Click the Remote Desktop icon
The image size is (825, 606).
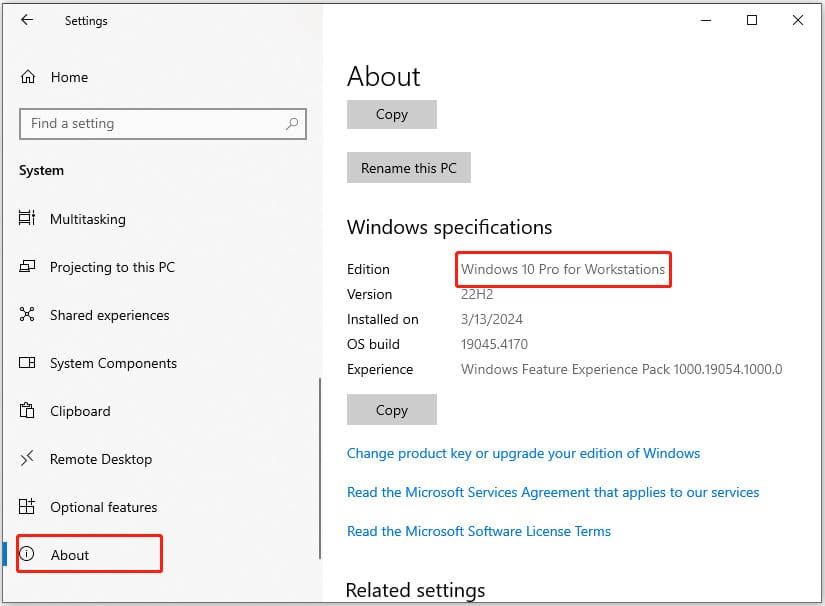pos(28,459)
